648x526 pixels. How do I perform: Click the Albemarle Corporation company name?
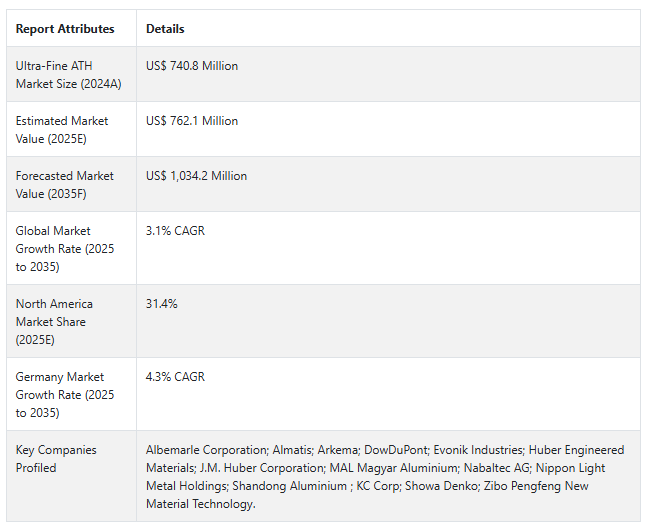tap(207, 450)
